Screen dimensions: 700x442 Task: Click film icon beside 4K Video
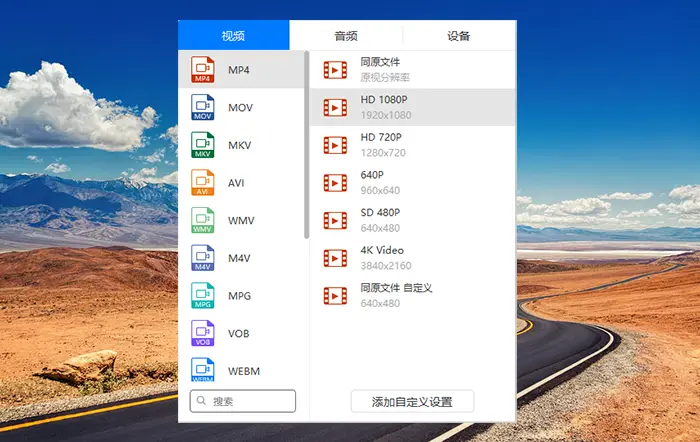335,258
